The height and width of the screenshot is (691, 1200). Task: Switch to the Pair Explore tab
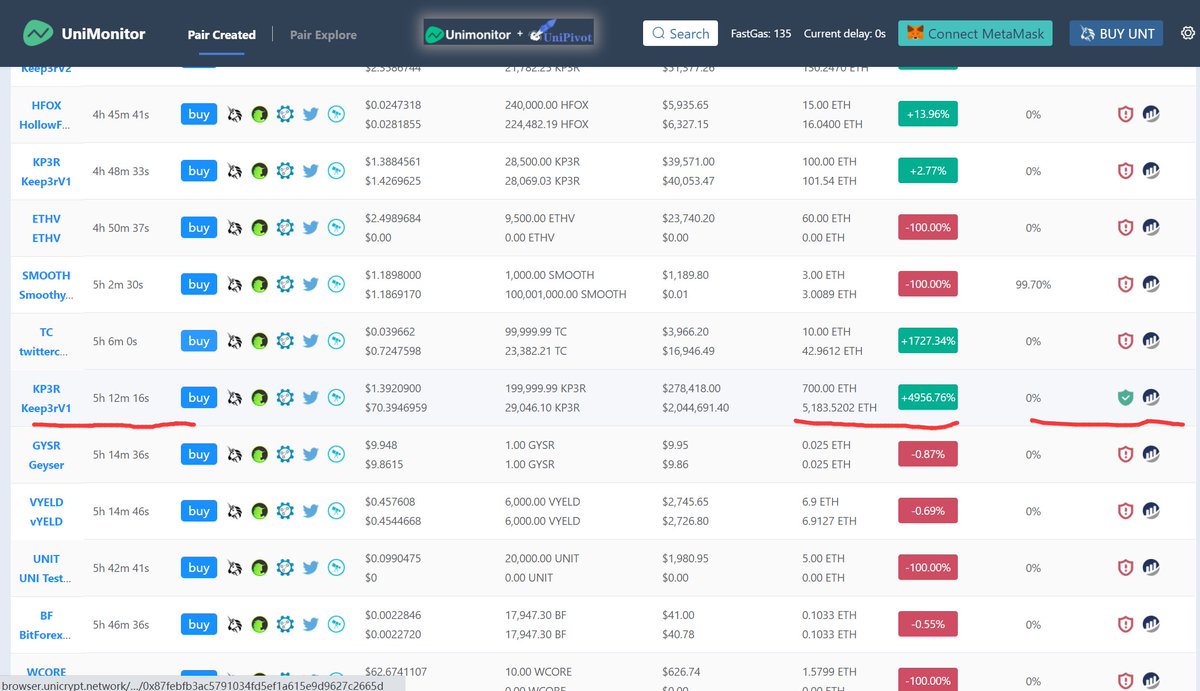click(x=323, y=35)
